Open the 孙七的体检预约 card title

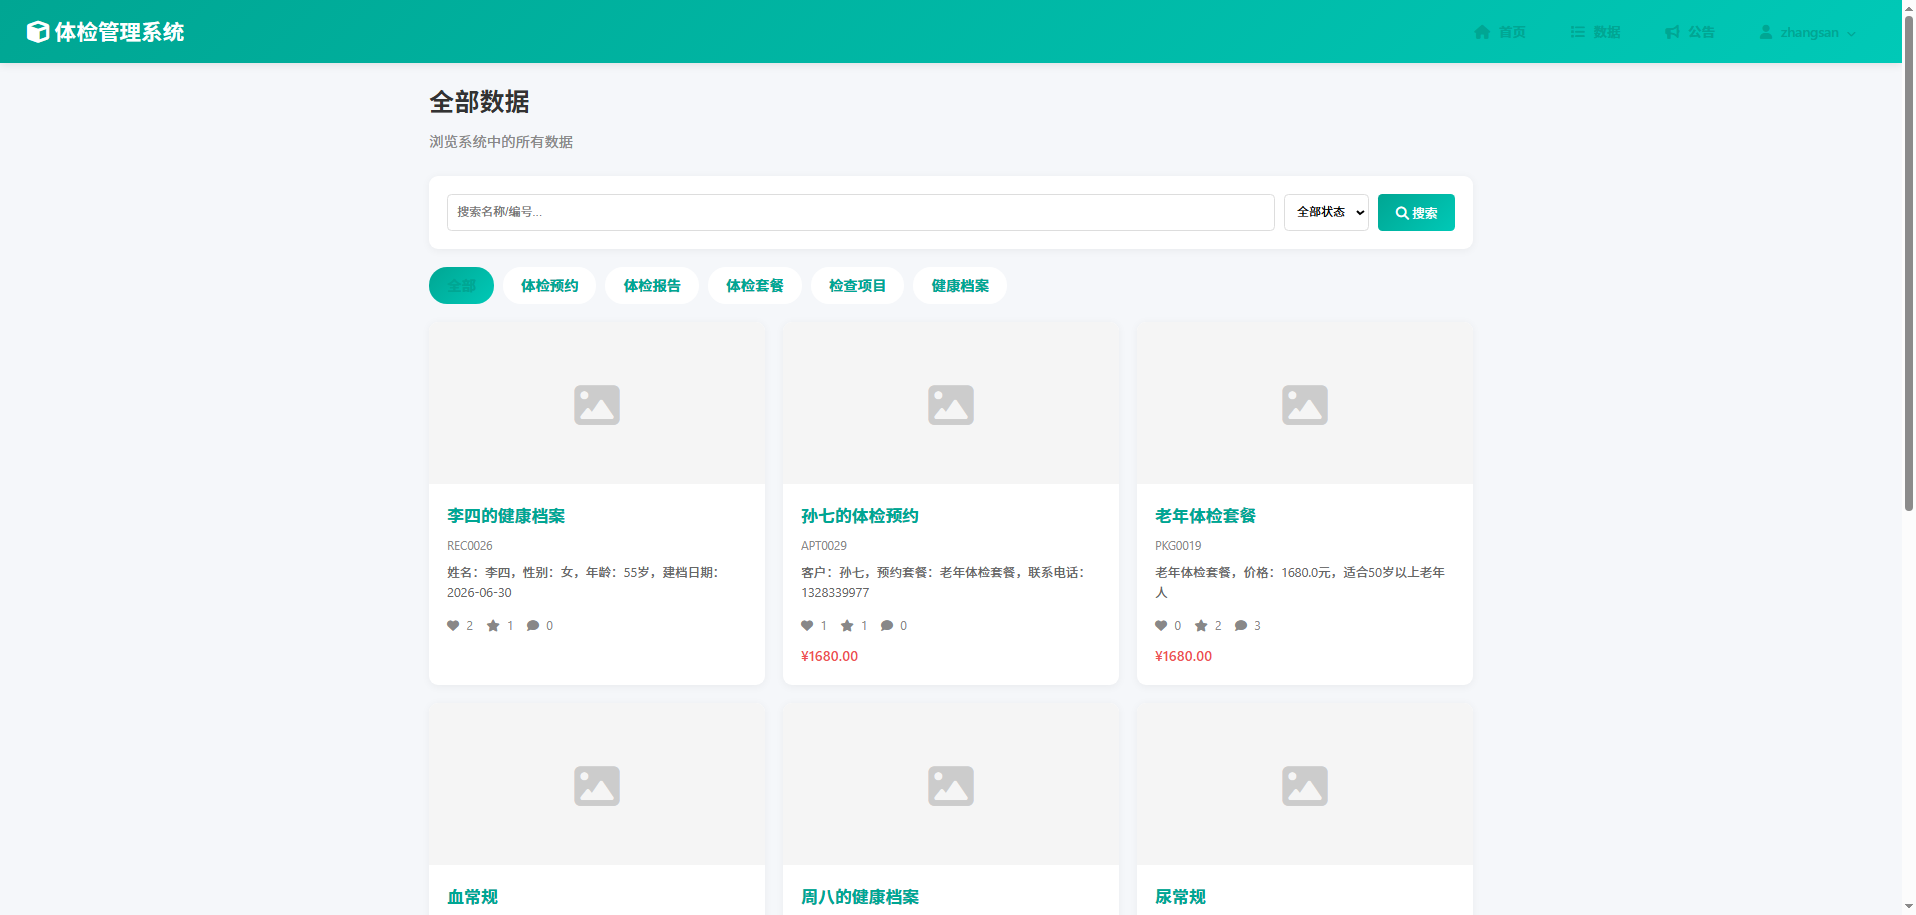click(x=860, y=516)
